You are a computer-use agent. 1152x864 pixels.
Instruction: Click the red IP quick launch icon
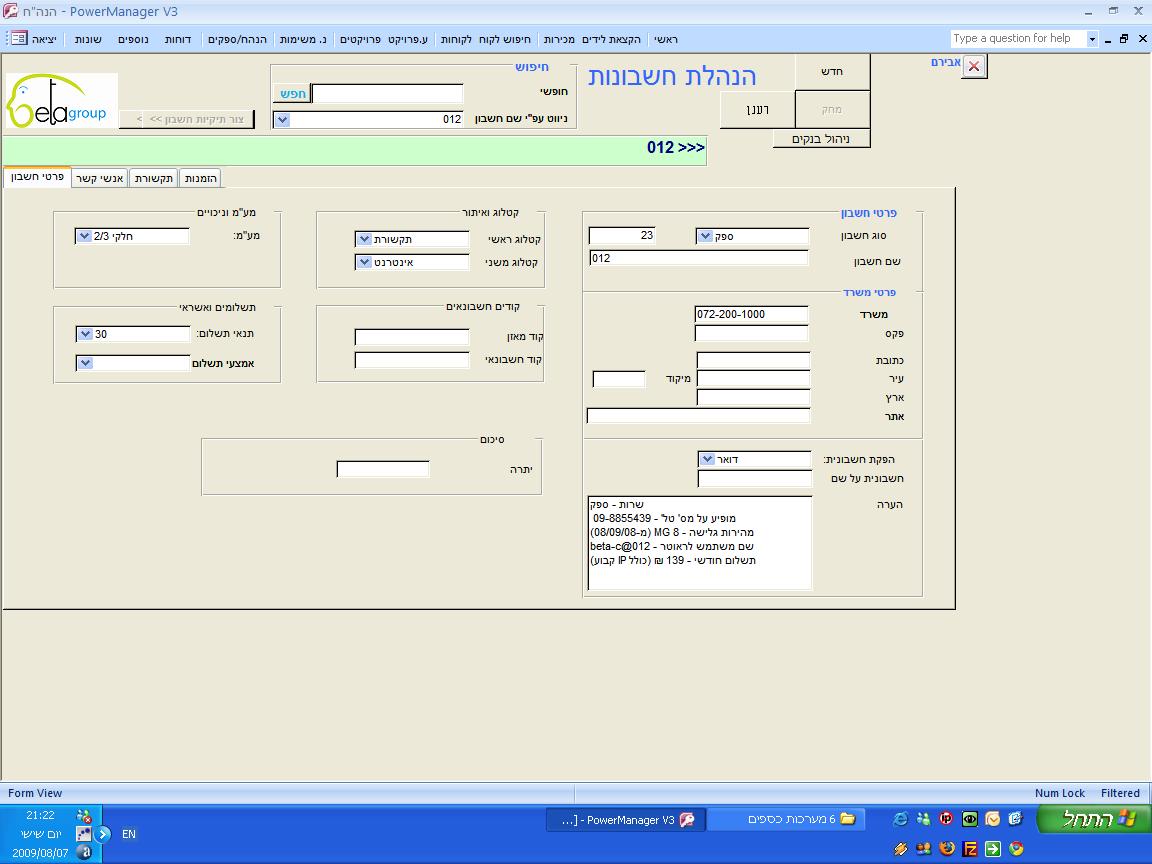pos(946,818)
